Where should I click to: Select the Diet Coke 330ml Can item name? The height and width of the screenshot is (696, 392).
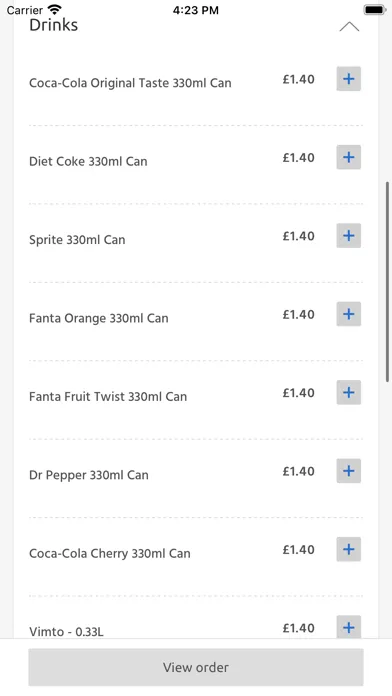[88, 161]
